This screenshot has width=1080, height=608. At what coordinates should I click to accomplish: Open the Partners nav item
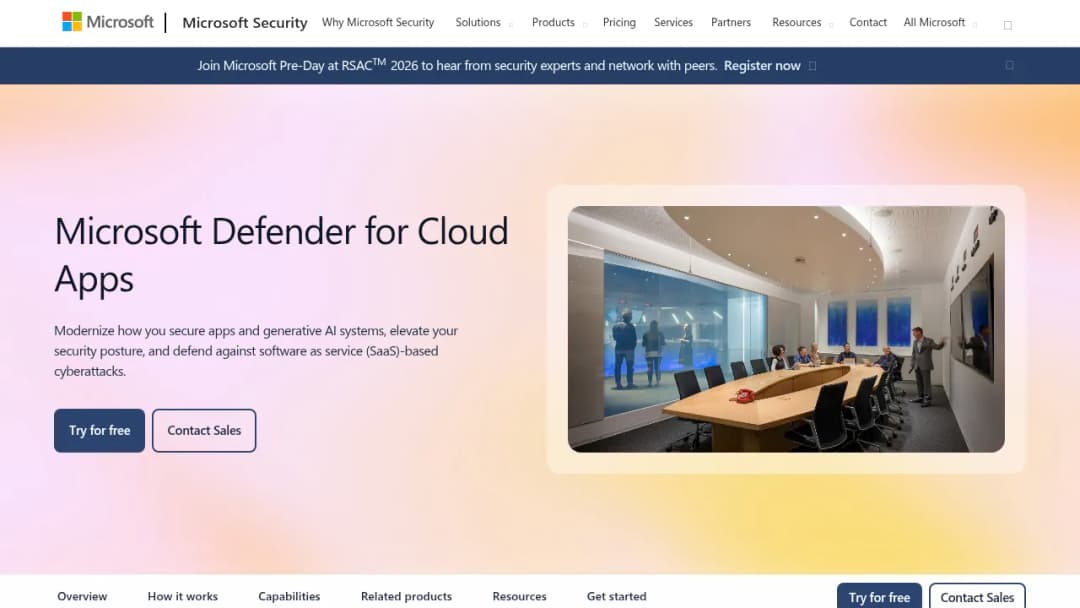click(731, 22)
